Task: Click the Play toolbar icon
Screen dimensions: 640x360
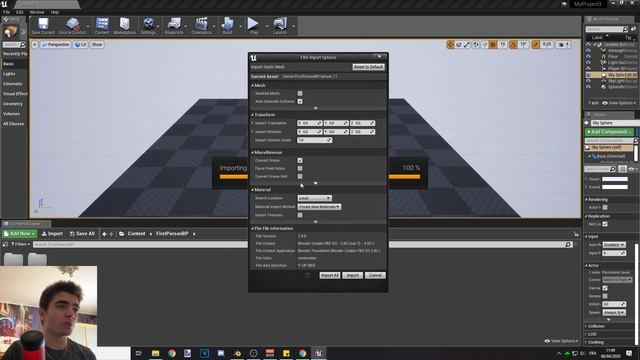Action: (x=253, y=25)
